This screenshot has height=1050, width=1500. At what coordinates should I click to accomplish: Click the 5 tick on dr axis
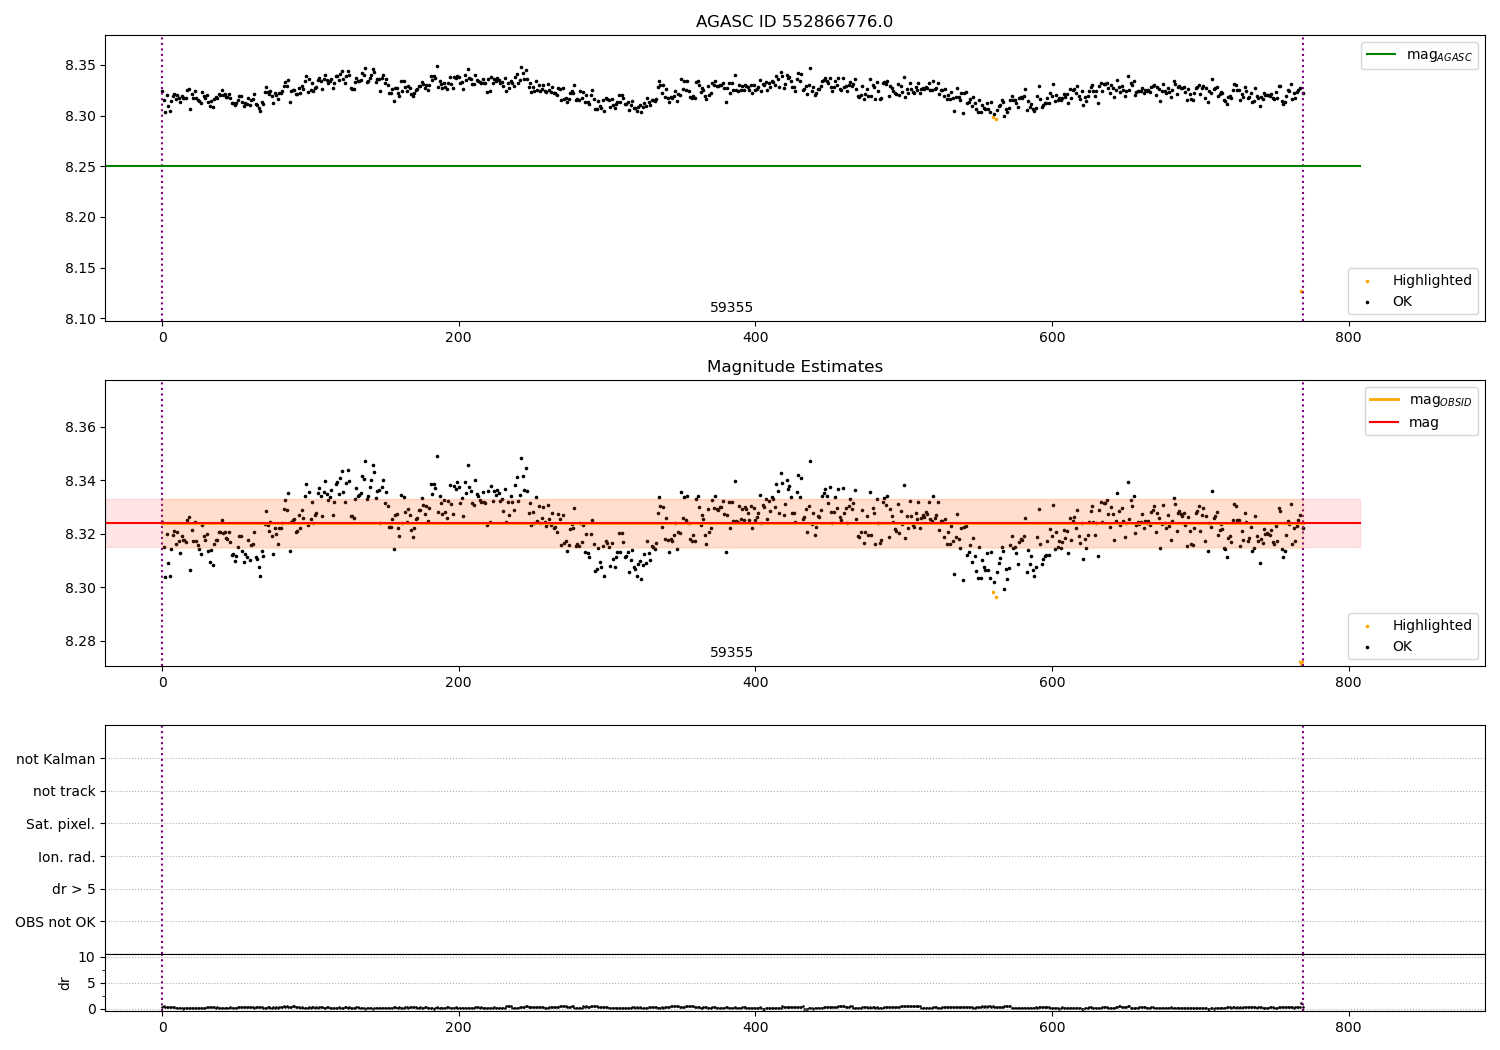(91, 984)
